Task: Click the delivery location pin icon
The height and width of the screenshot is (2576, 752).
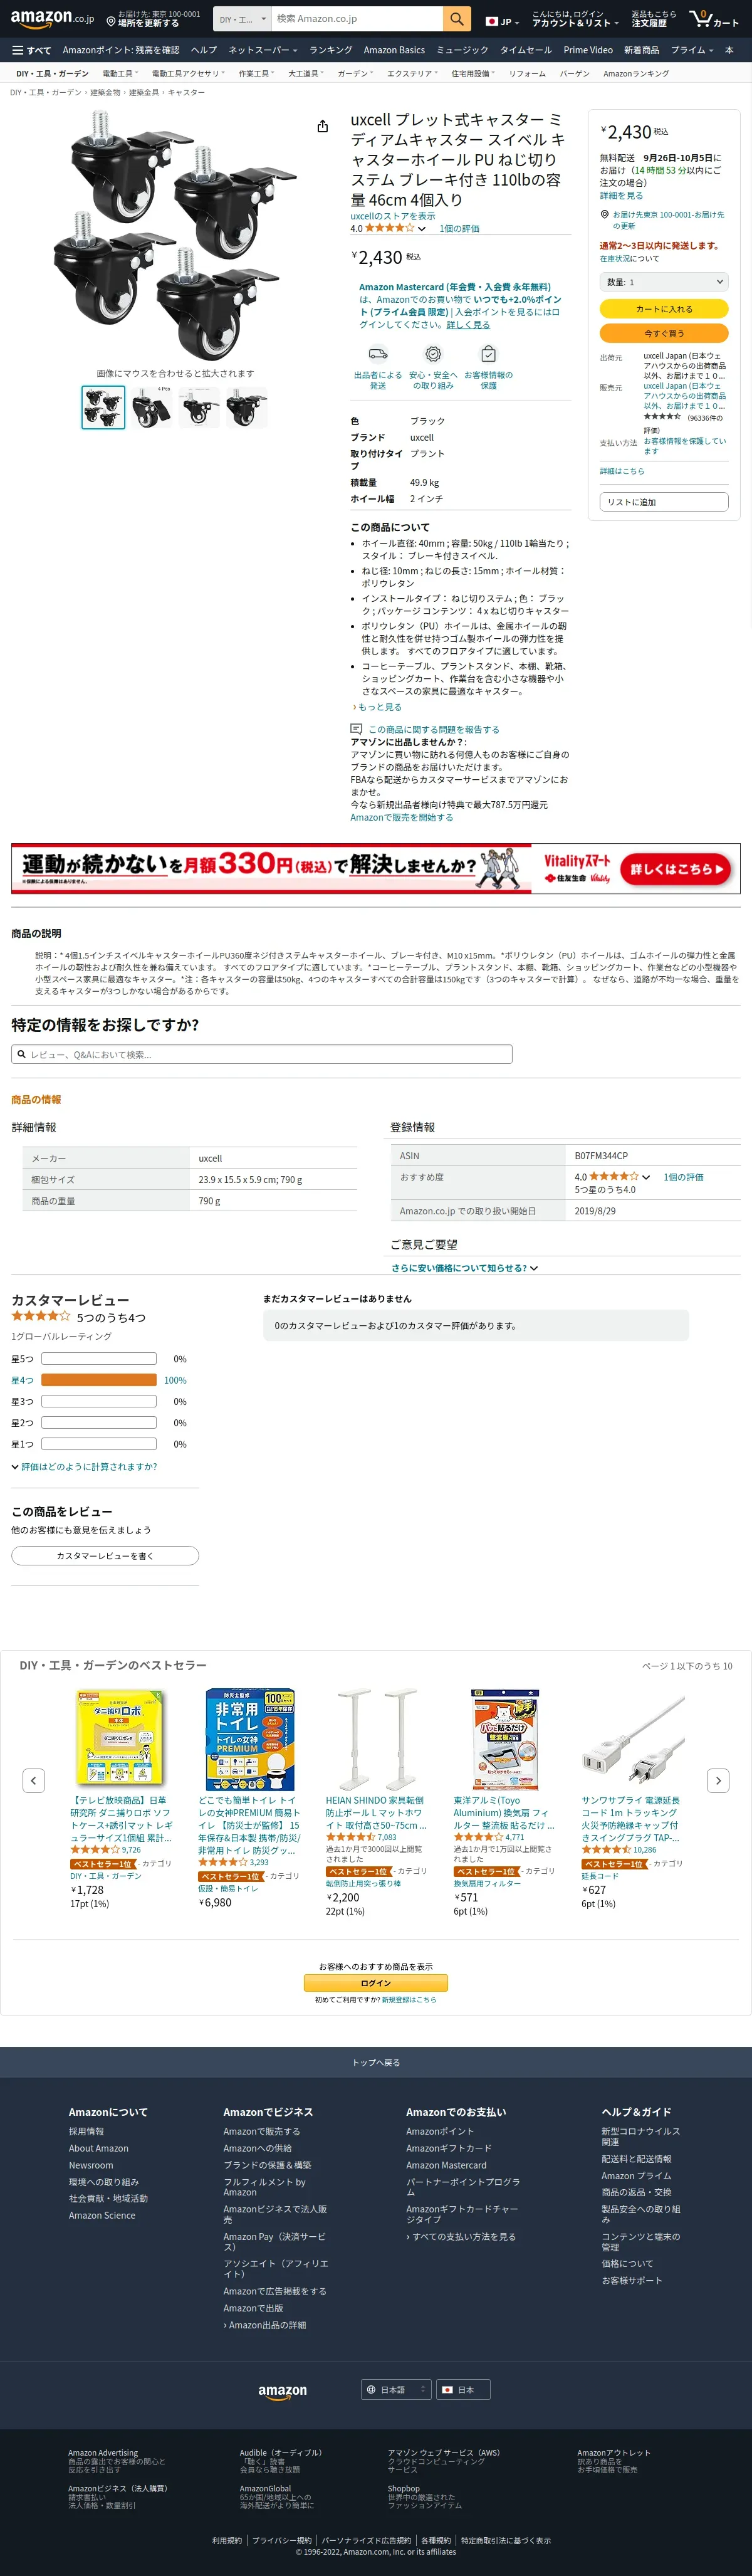Action: (112, 22)
